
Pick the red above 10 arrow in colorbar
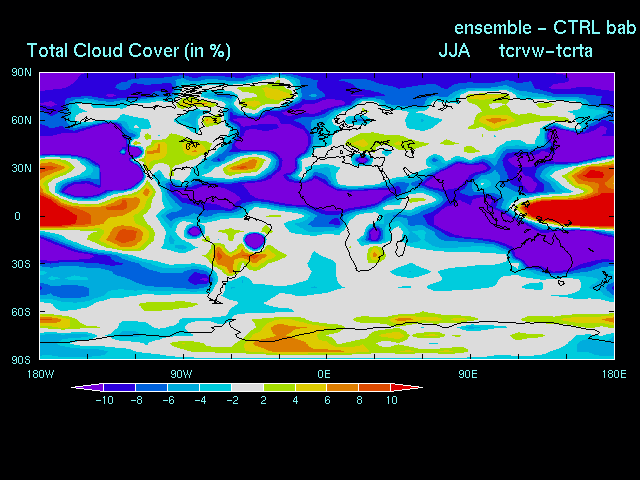[407, 387]
